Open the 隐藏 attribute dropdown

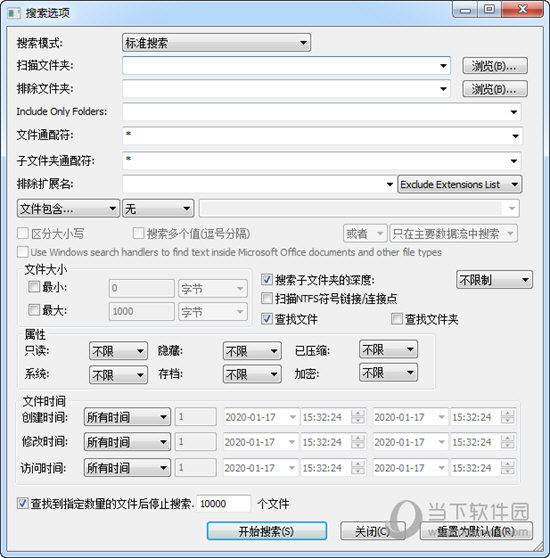tap(252, 351)
